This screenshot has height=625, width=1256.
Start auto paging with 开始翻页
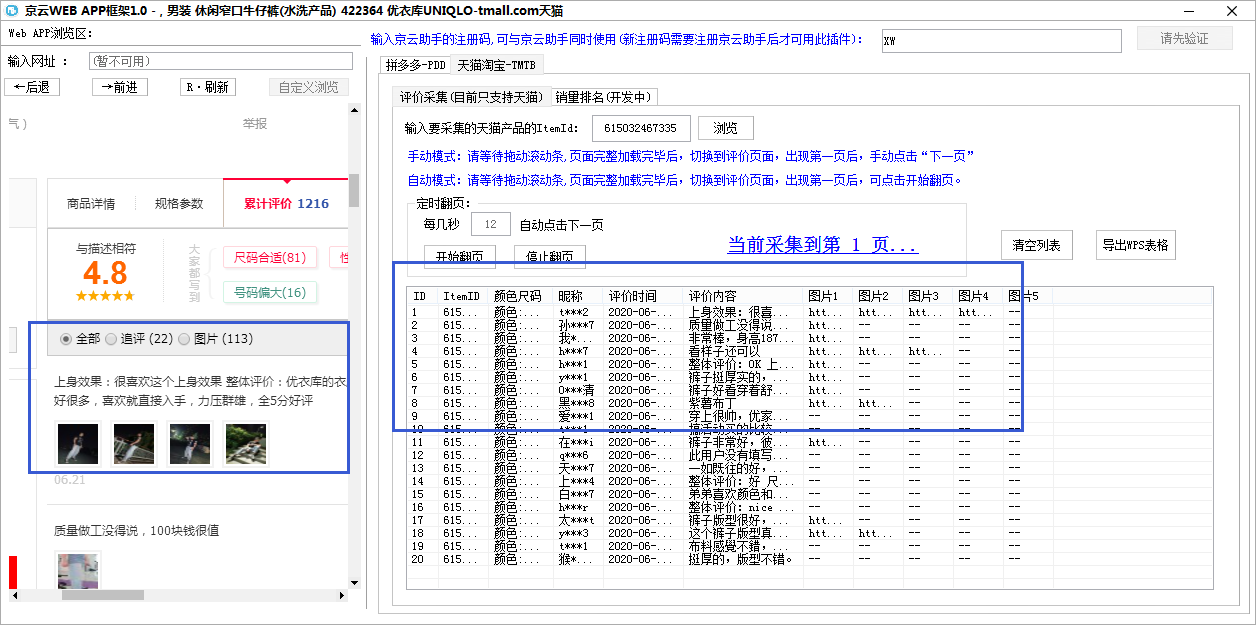pos(460,257)
